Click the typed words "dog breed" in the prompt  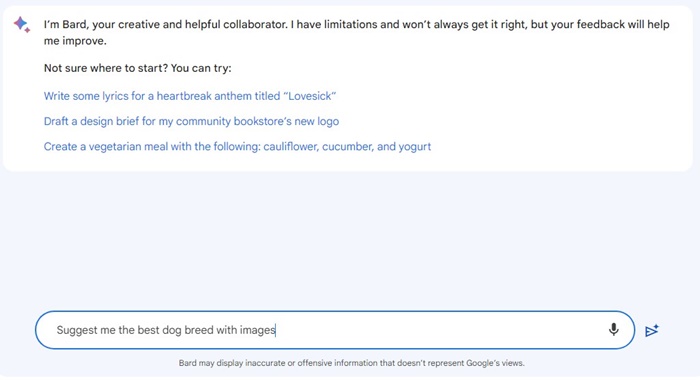pos(188,330)
